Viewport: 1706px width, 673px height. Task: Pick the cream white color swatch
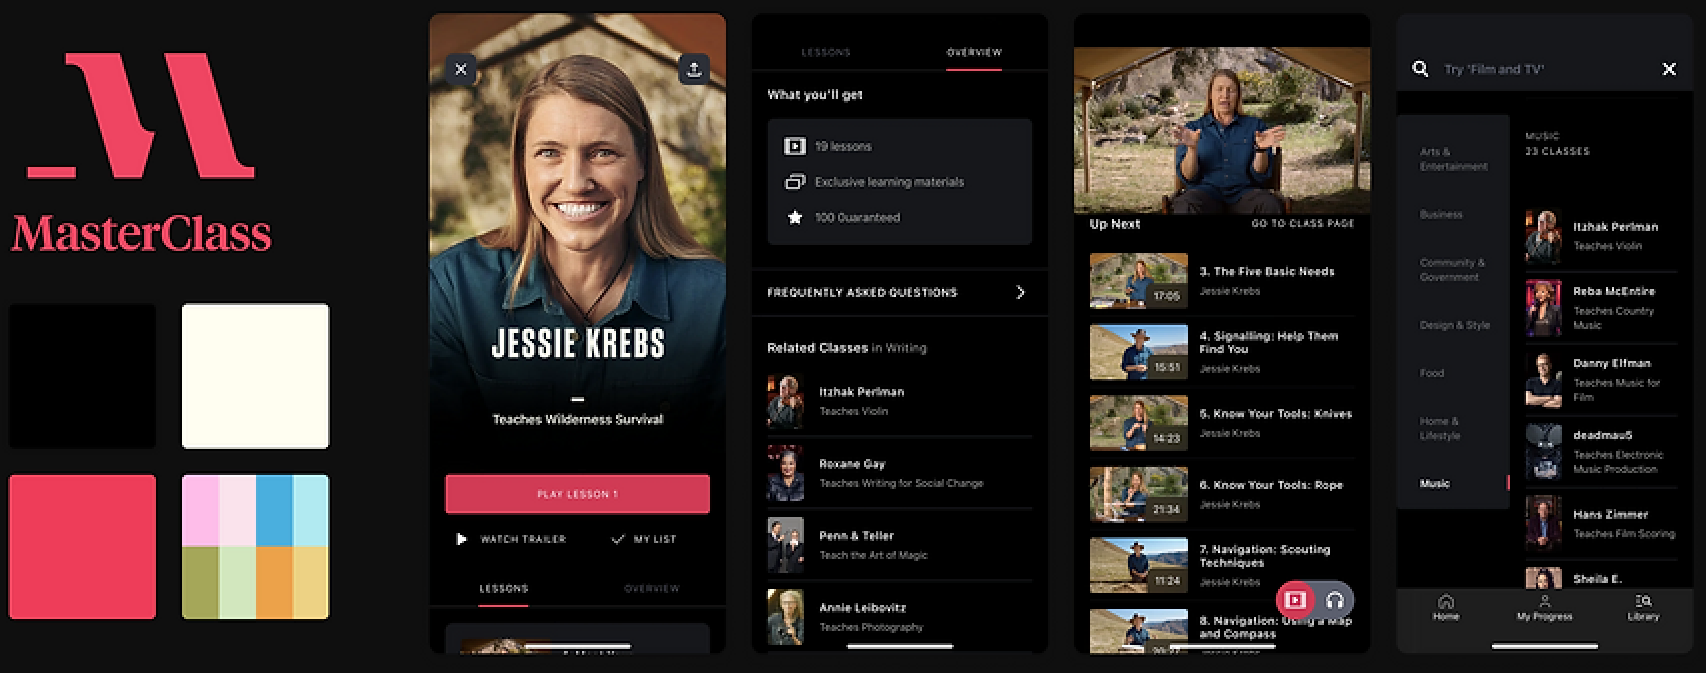click(x=255, y=376)
